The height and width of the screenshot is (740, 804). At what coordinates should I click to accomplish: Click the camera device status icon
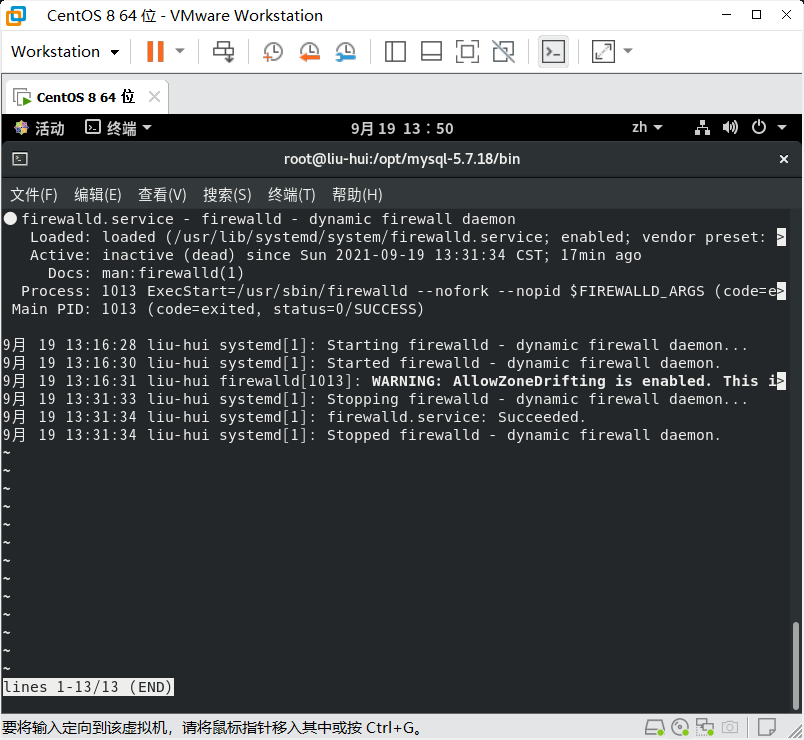(x=730, y=727)
